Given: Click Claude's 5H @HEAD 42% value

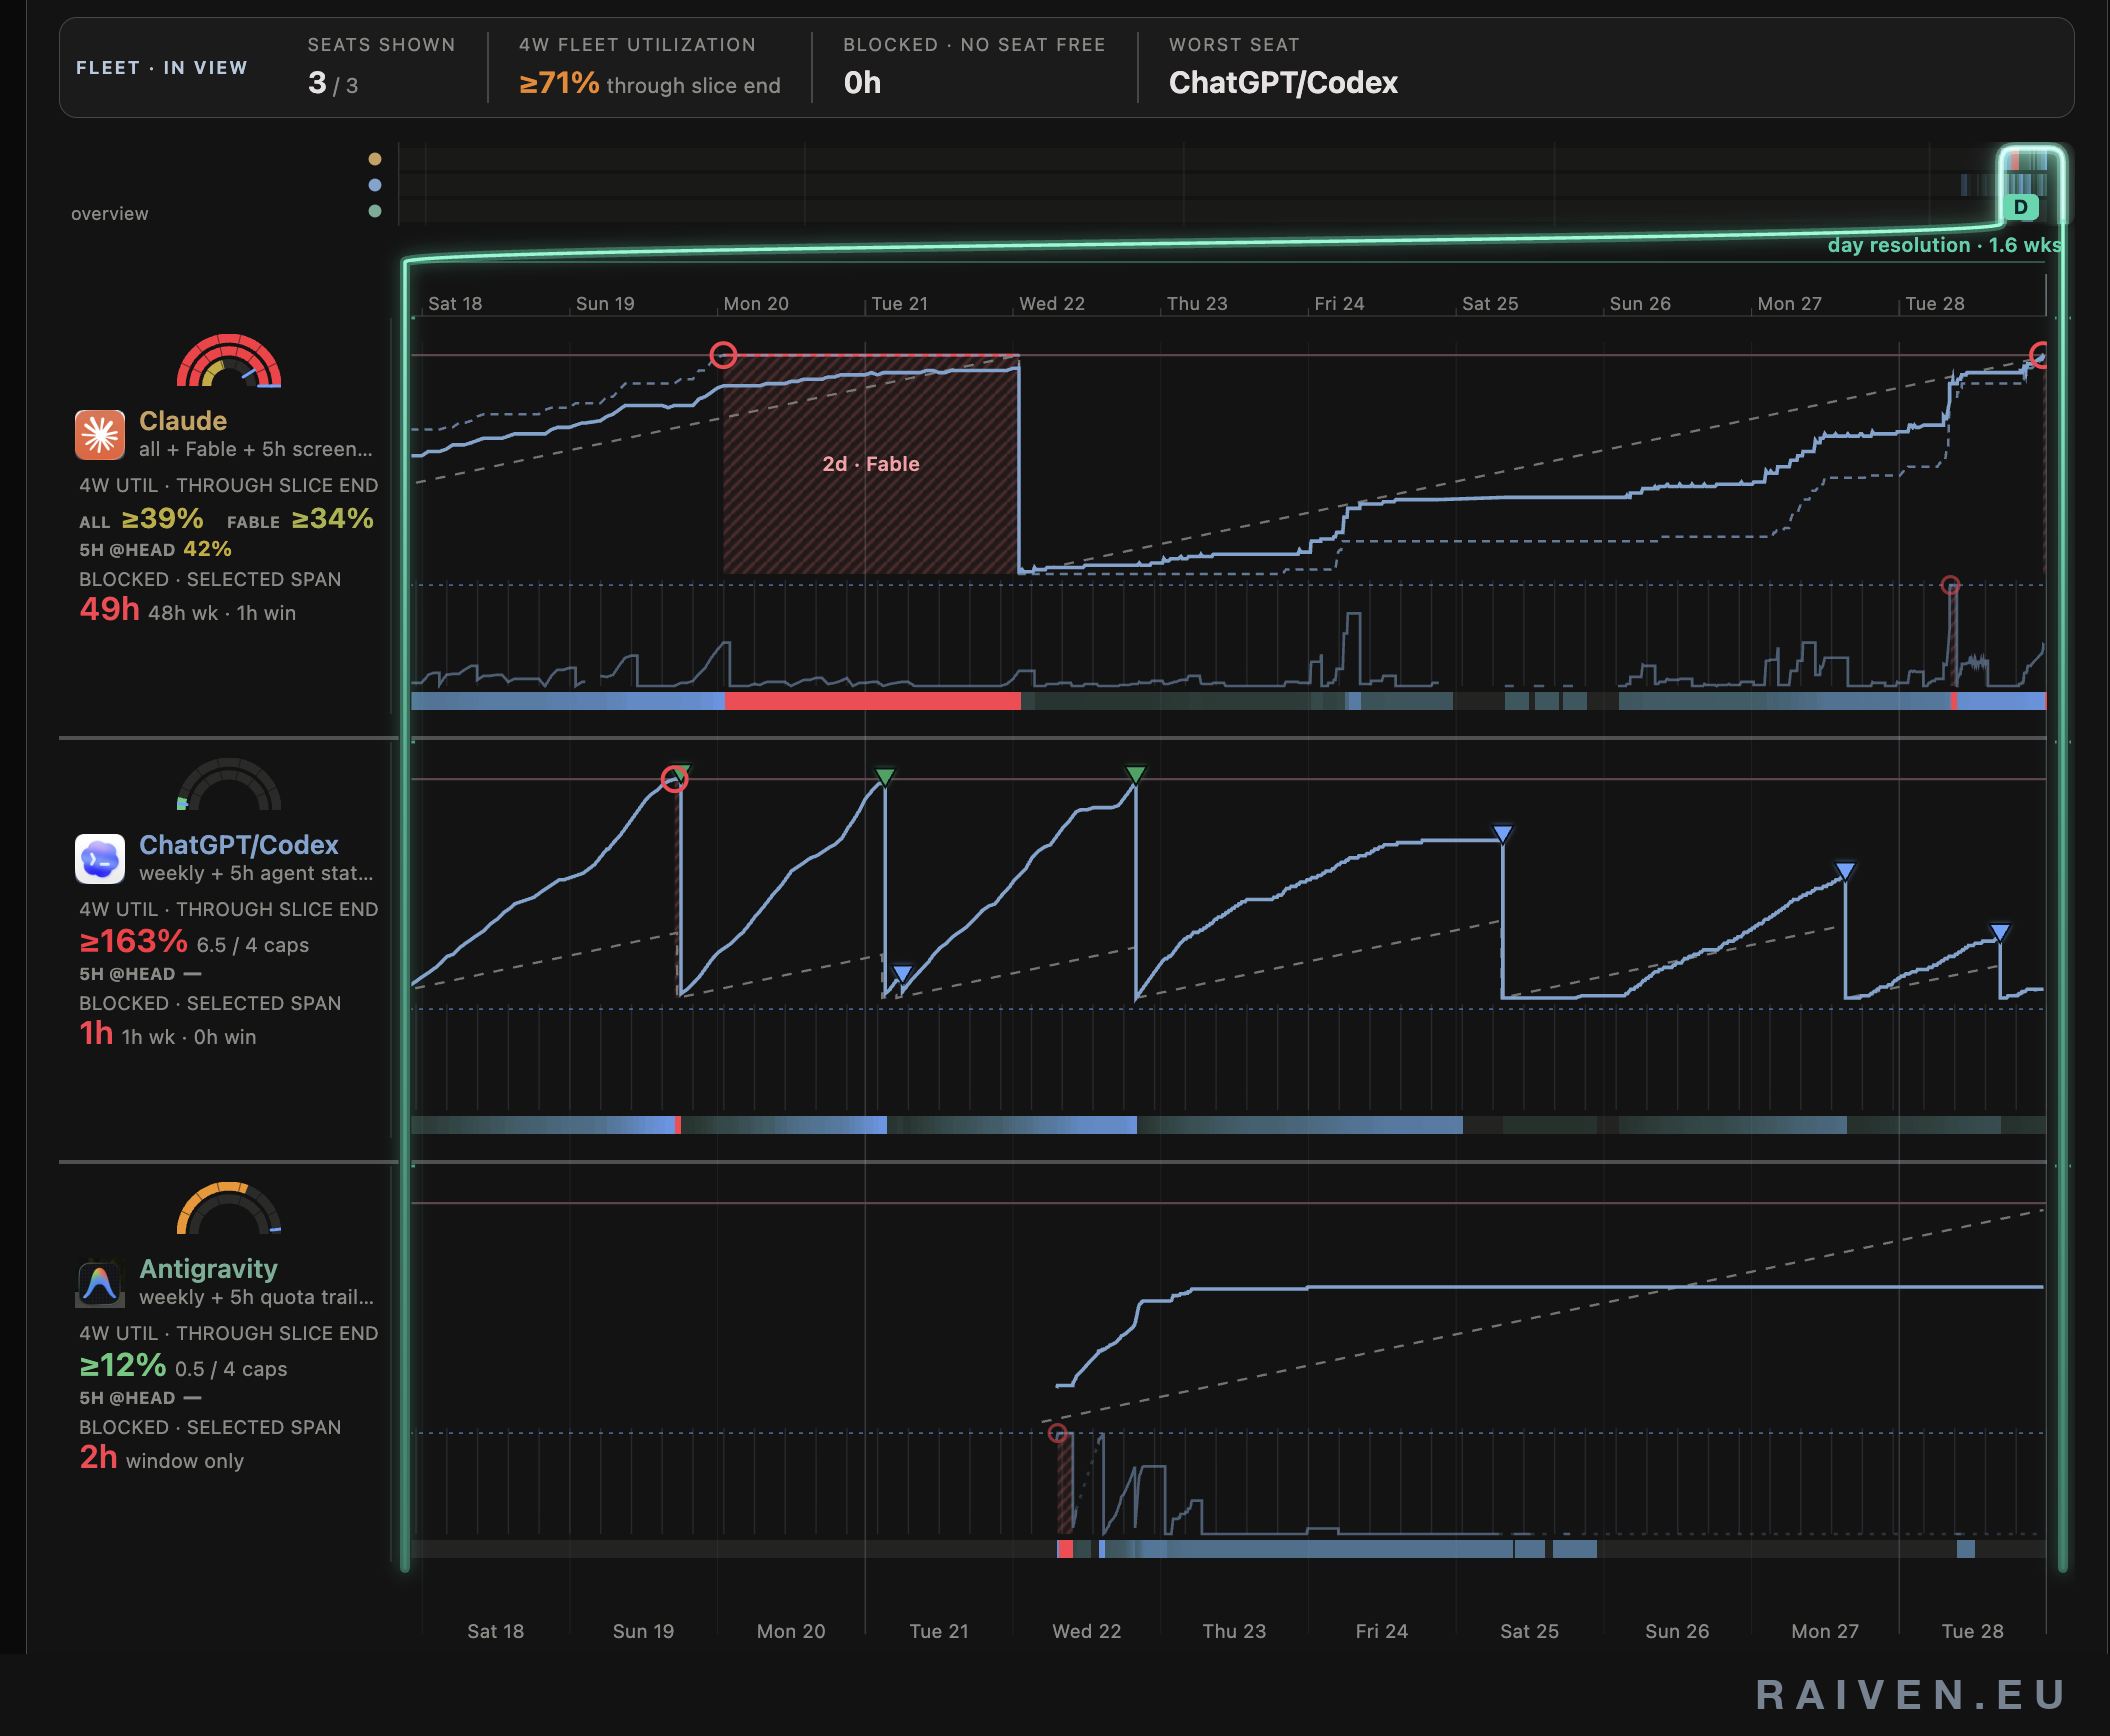Looking at the screenshot, I should [x=207, y=549].
